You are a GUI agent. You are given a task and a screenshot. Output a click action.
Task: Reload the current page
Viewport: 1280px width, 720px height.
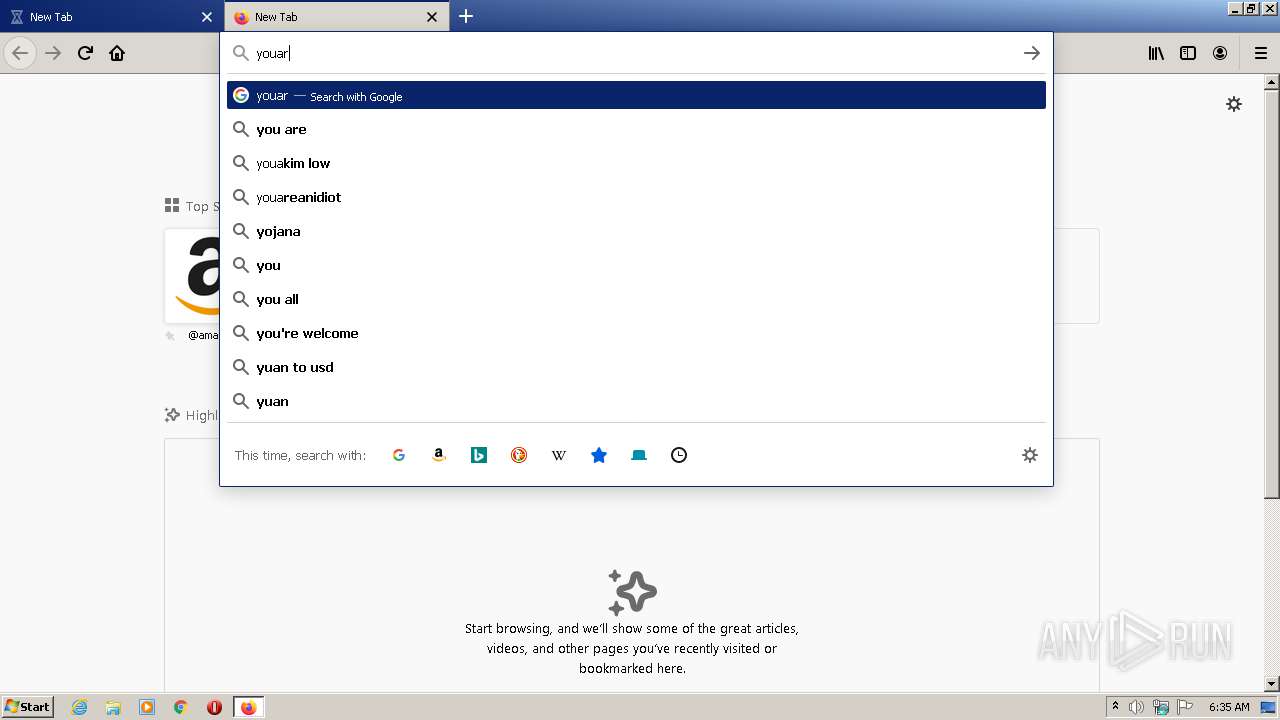85,53
